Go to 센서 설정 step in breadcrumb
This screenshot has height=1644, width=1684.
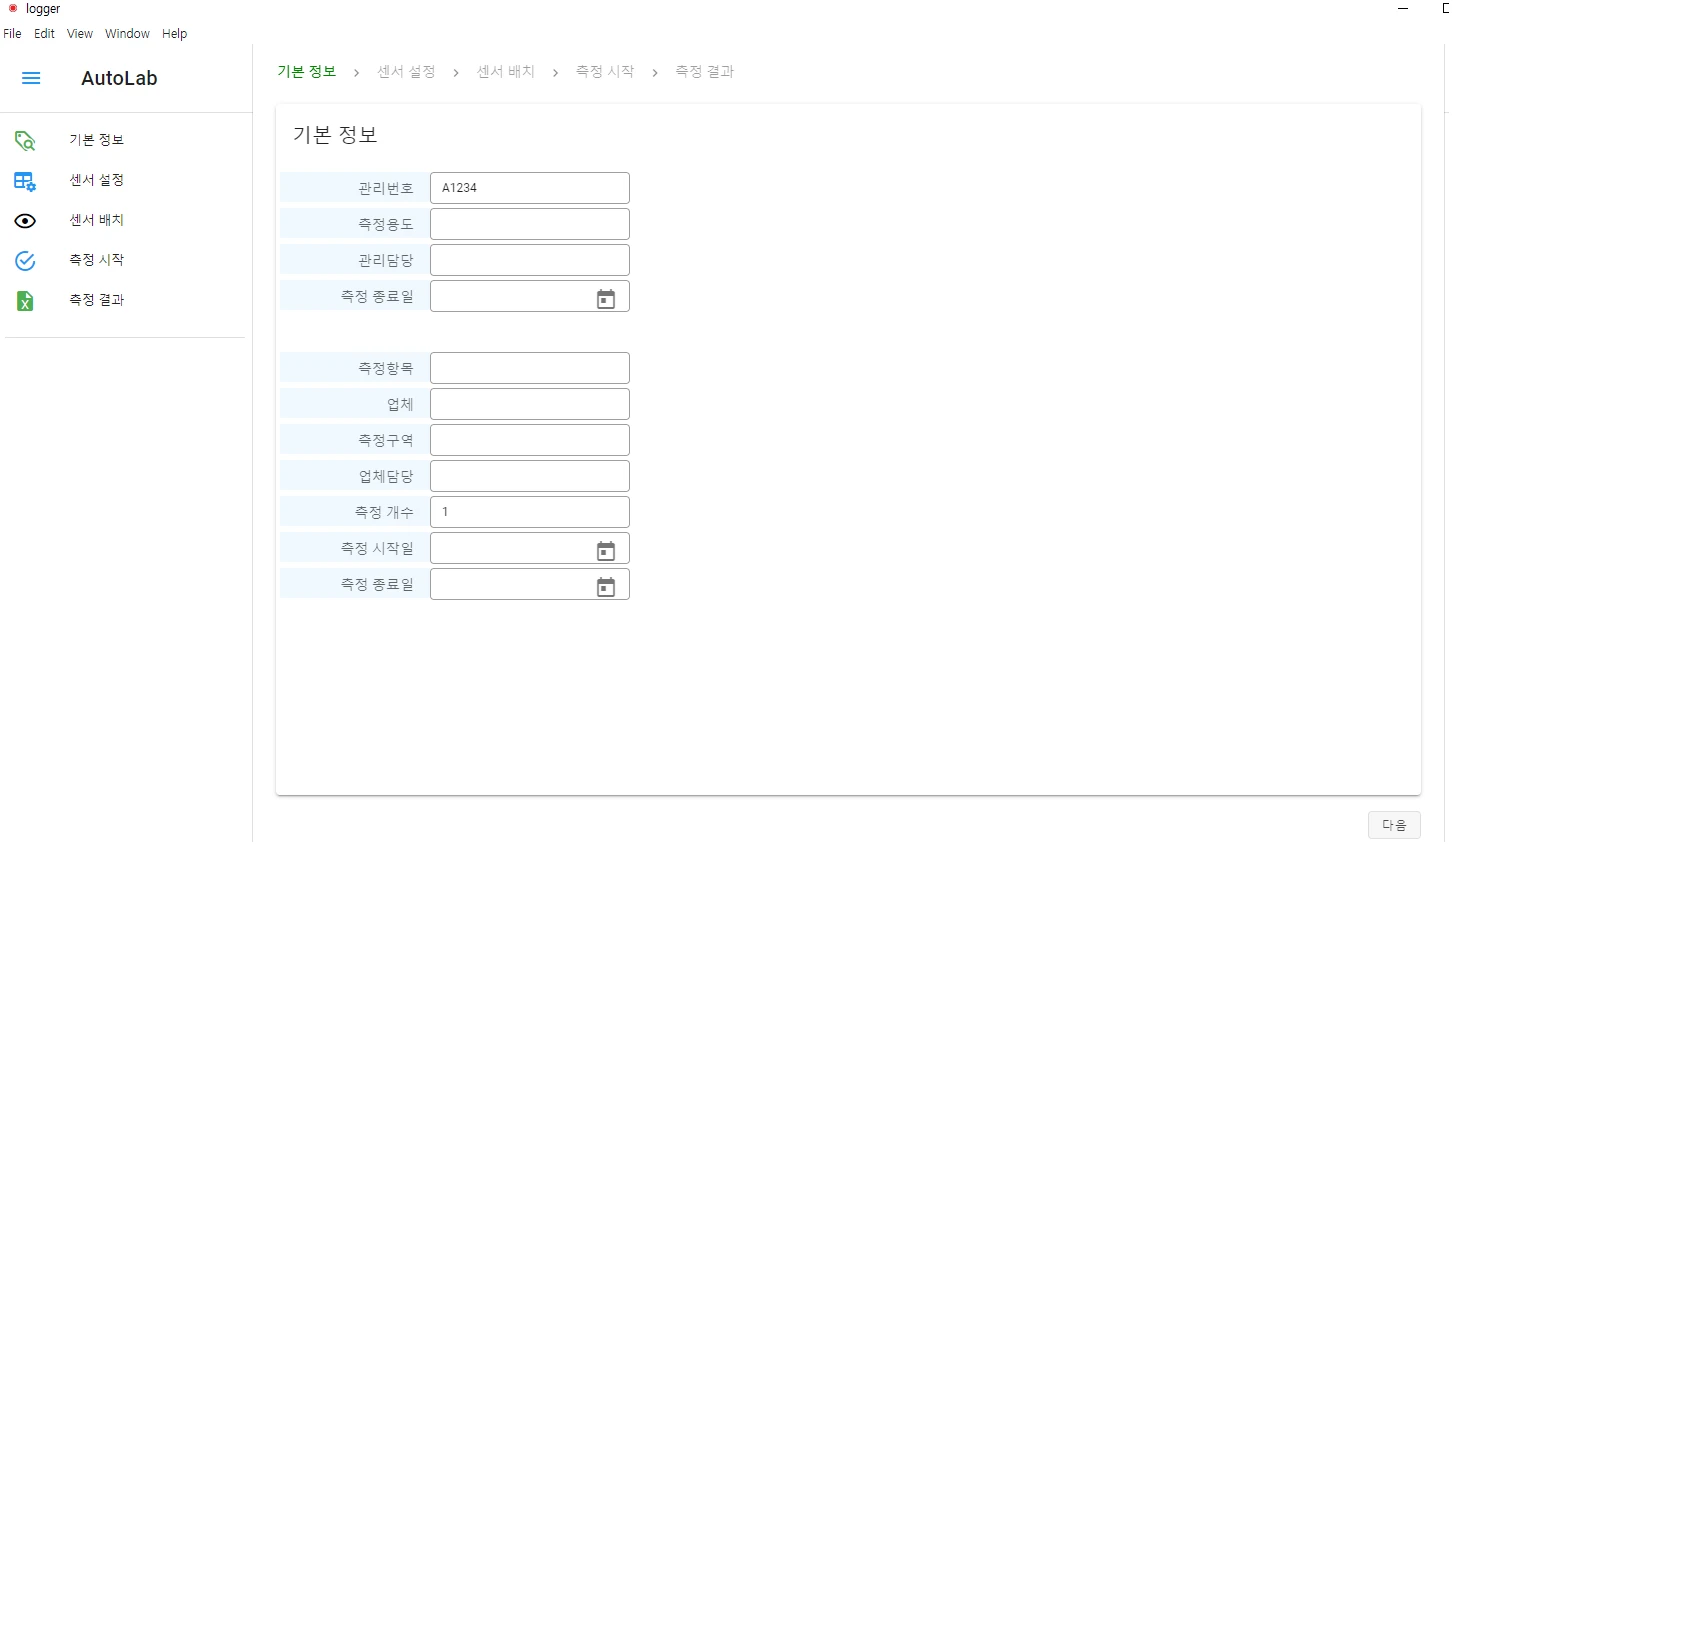point(406,72)
